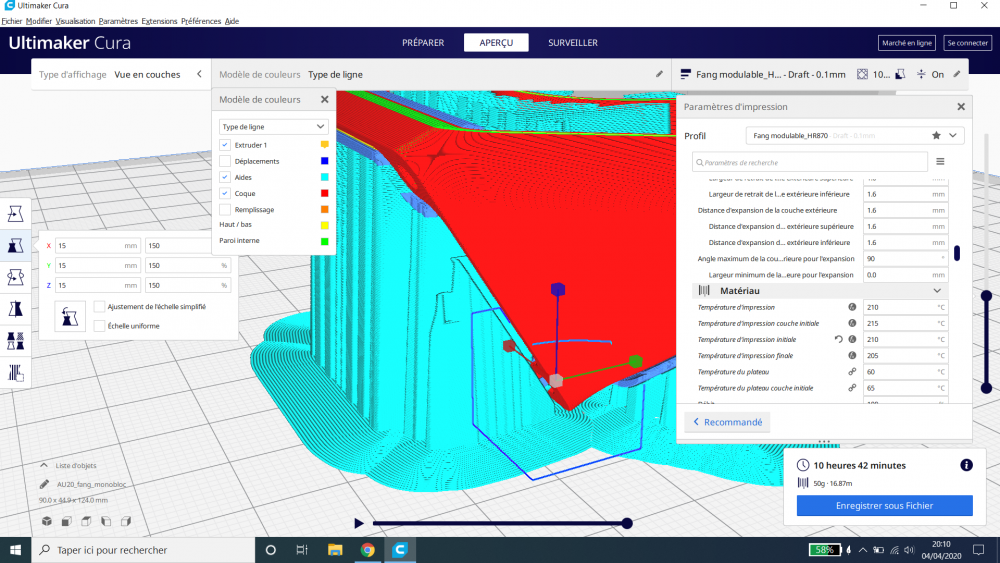Open settings visibility hamburger menu
The width and height of the screenshot is (1000, 563).
[940, 162]
